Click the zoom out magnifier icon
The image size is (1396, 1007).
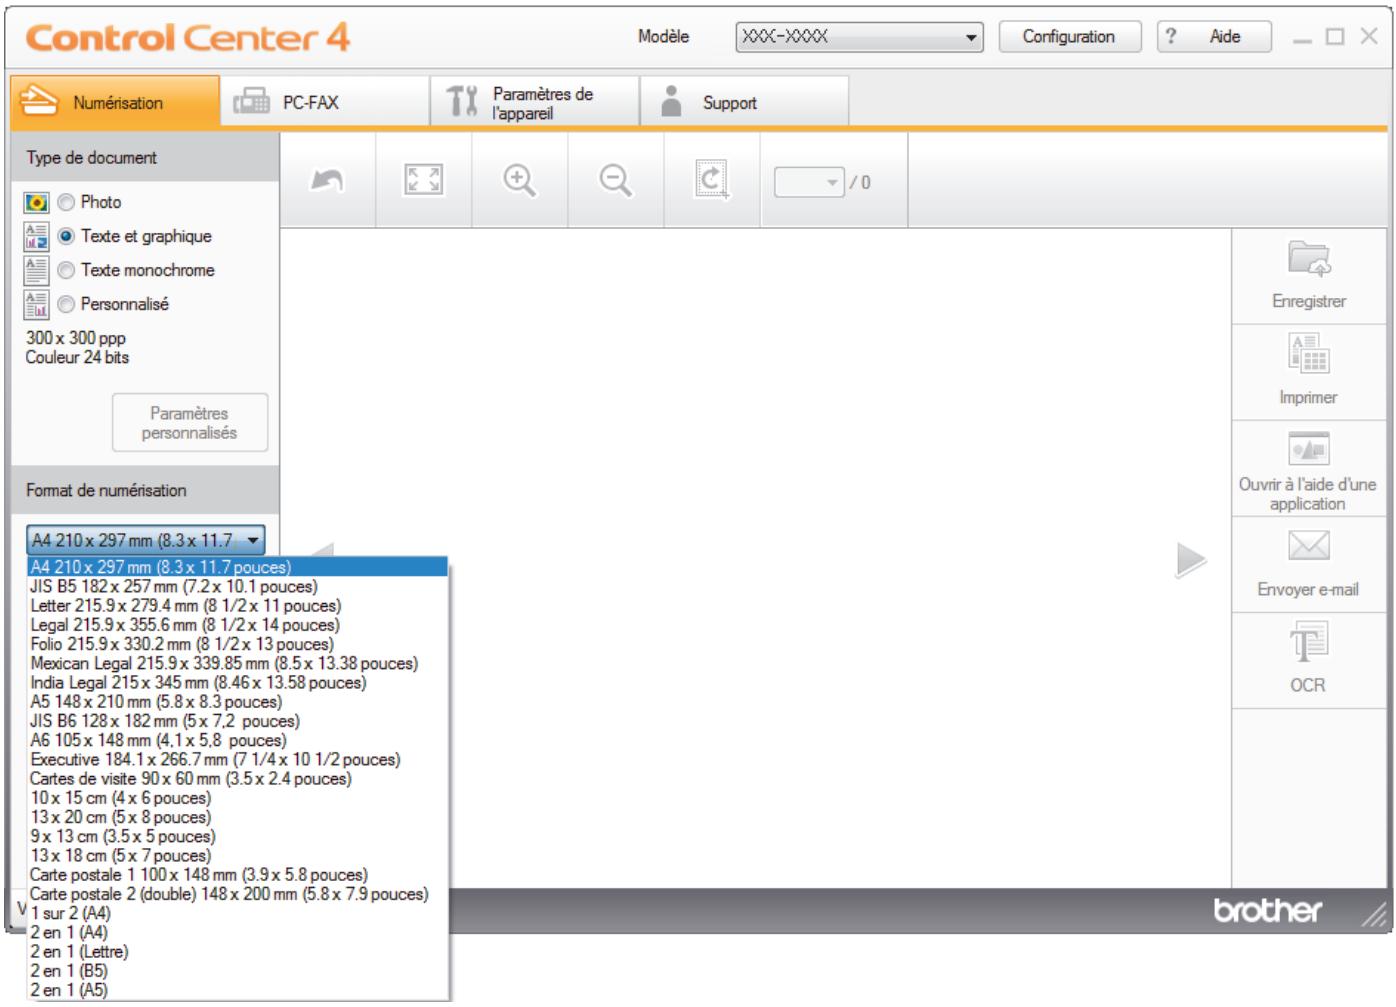[x=615, y=181]
